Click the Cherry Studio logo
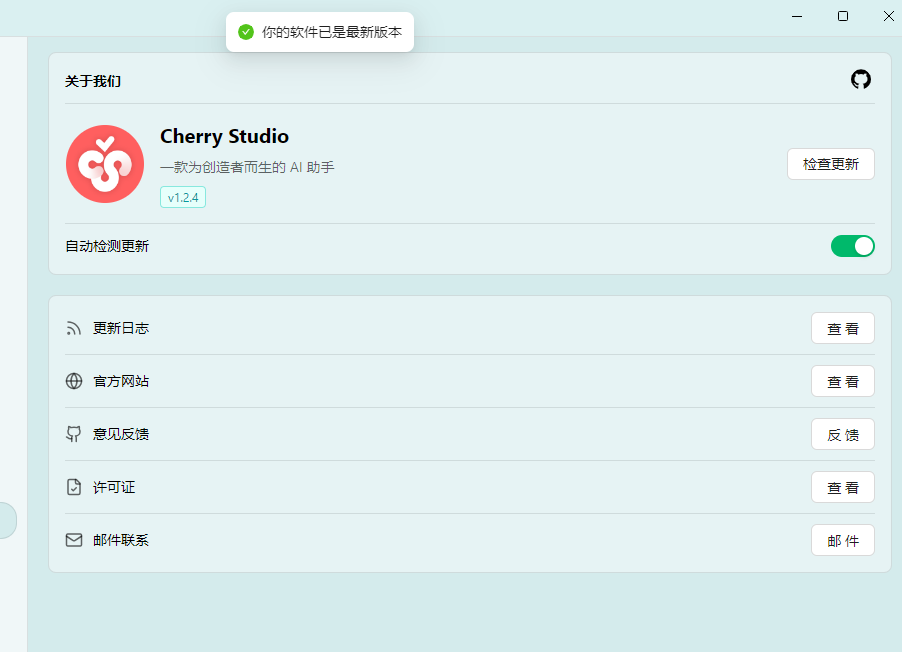This screenshot has height=652, width=902. point(105,164)
